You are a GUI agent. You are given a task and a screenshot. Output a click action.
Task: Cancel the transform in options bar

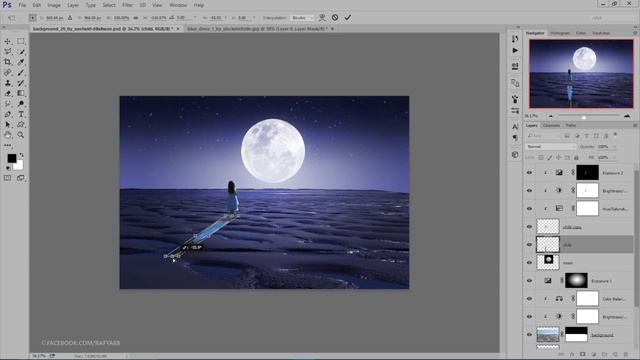click(335, 18)
